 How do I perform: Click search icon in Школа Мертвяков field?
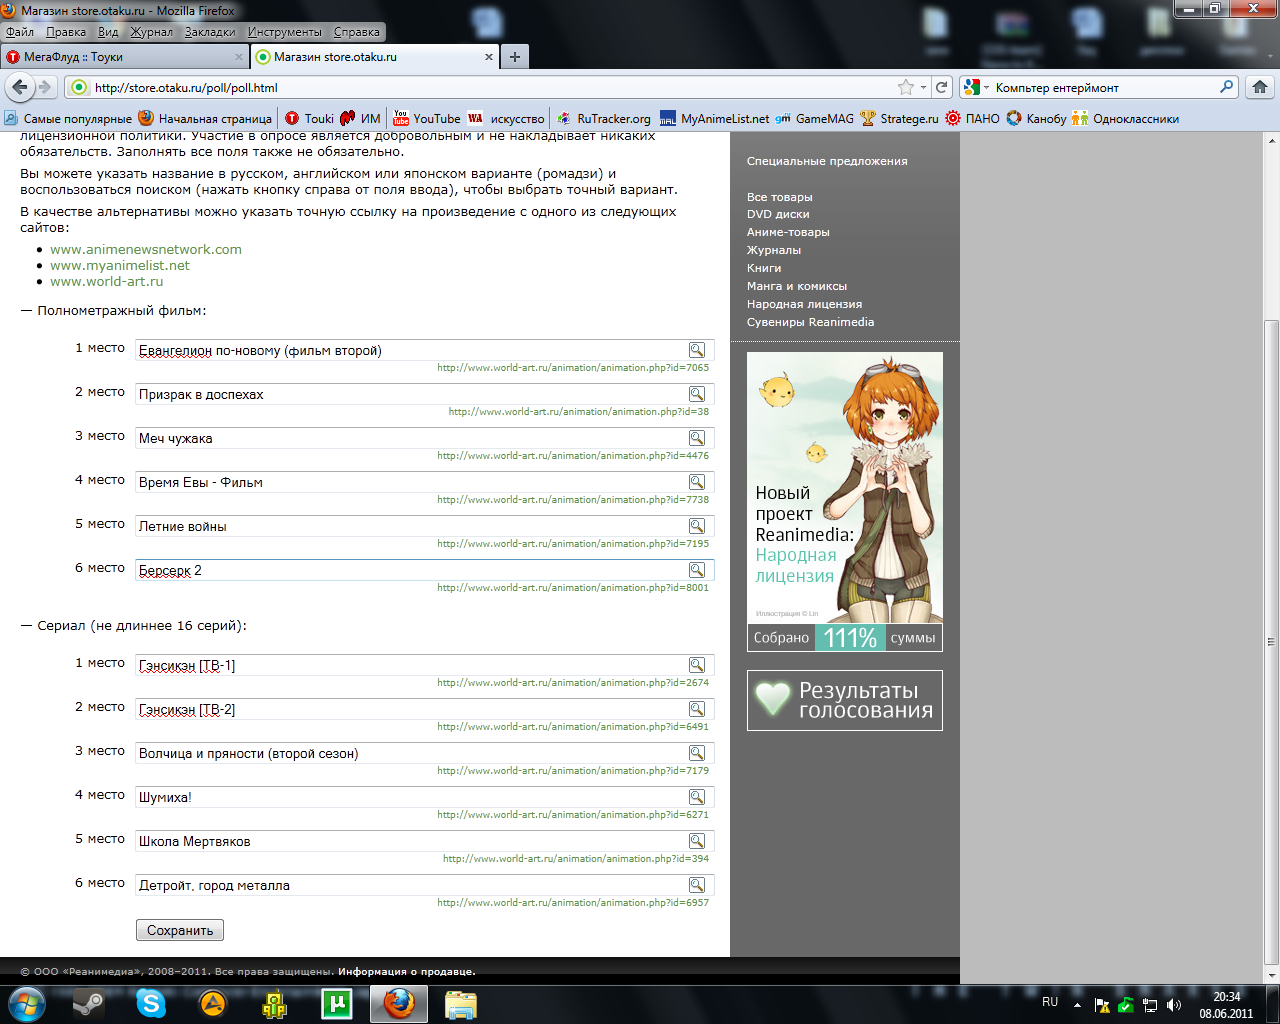[697, 841]
